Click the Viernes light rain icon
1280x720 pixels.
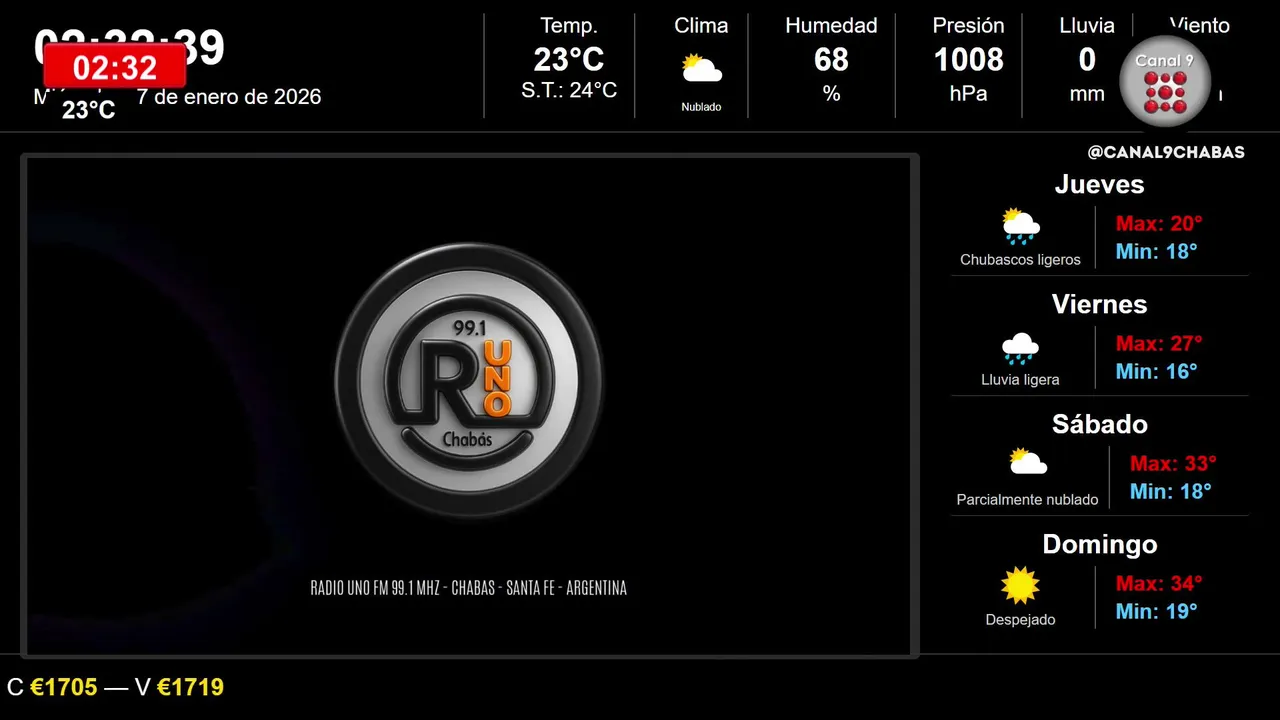pos(1020,348)
